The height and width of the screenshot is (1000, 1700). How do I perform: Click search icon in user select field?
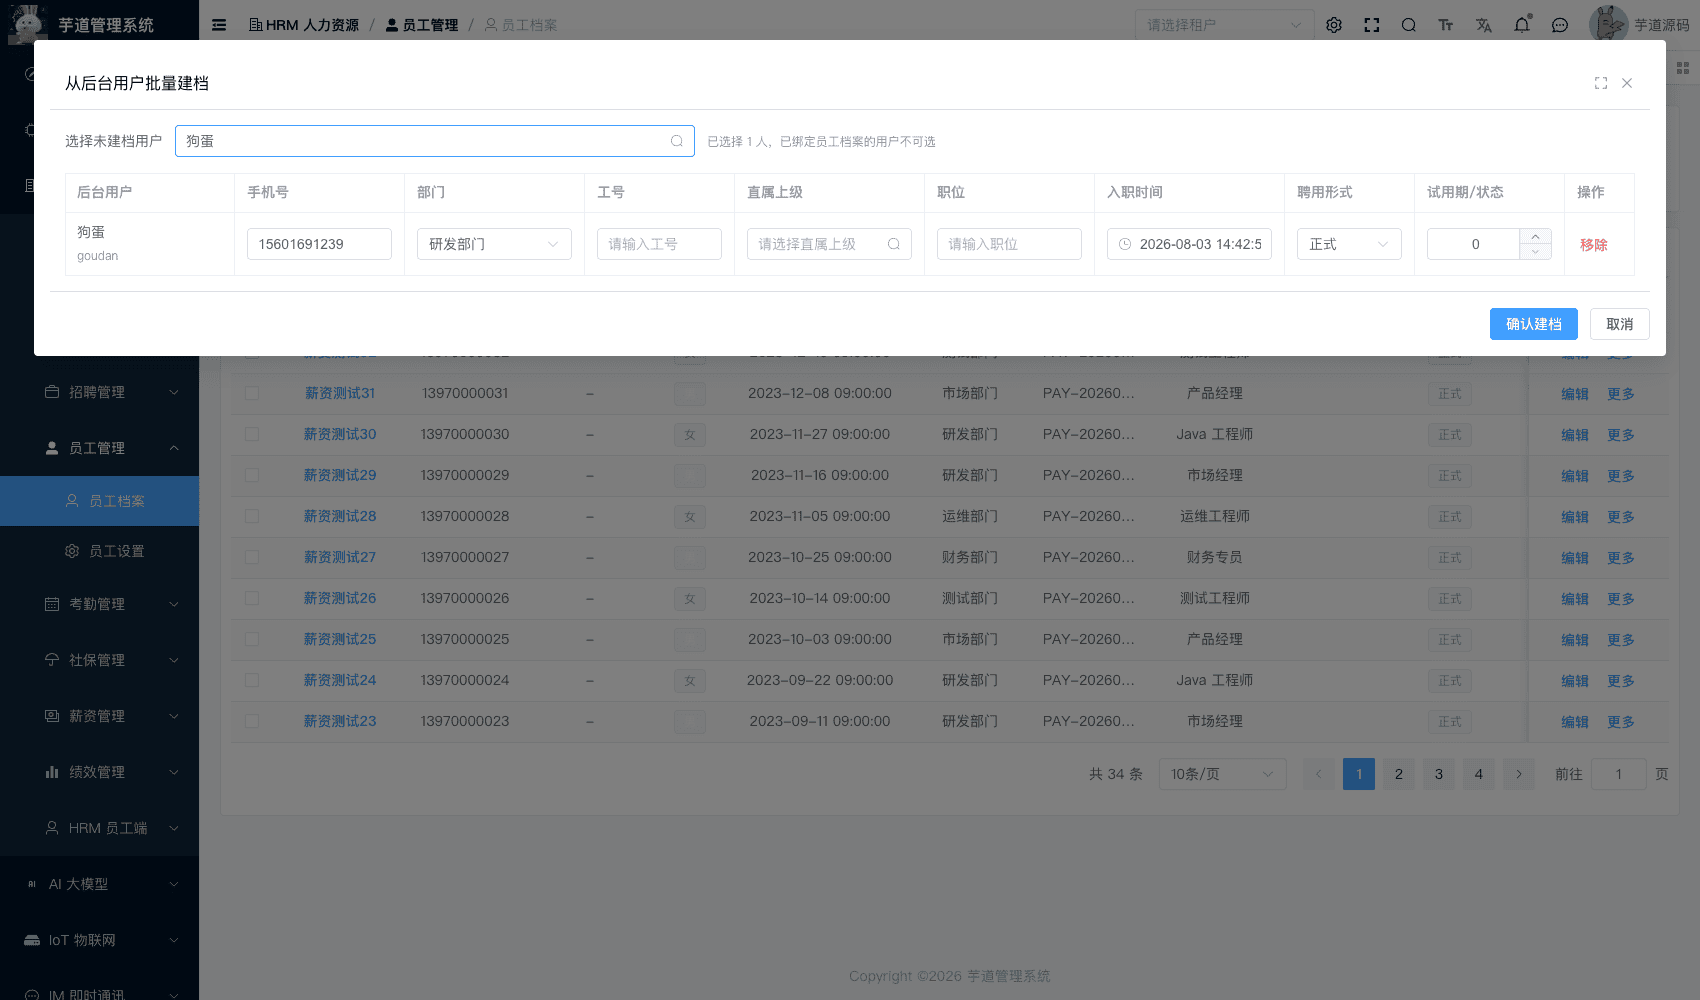[x=677, y=141]
